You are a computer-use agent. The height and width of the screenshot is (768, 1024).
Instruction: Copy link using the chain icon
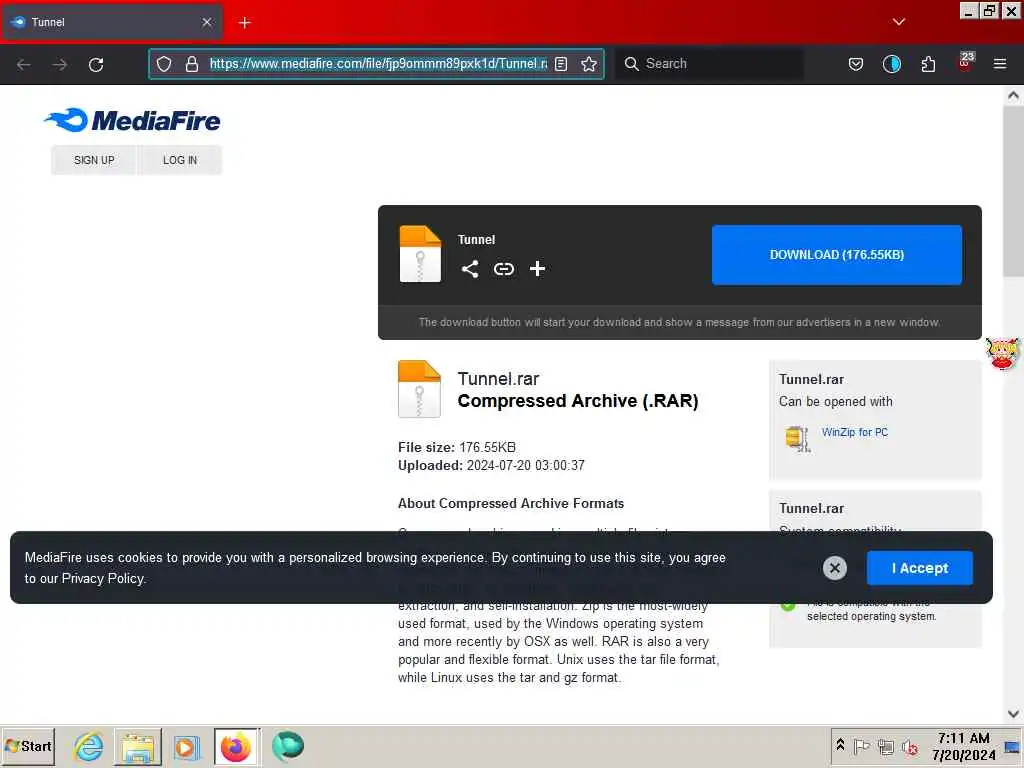pyautogui.click(x=504, y=269)
